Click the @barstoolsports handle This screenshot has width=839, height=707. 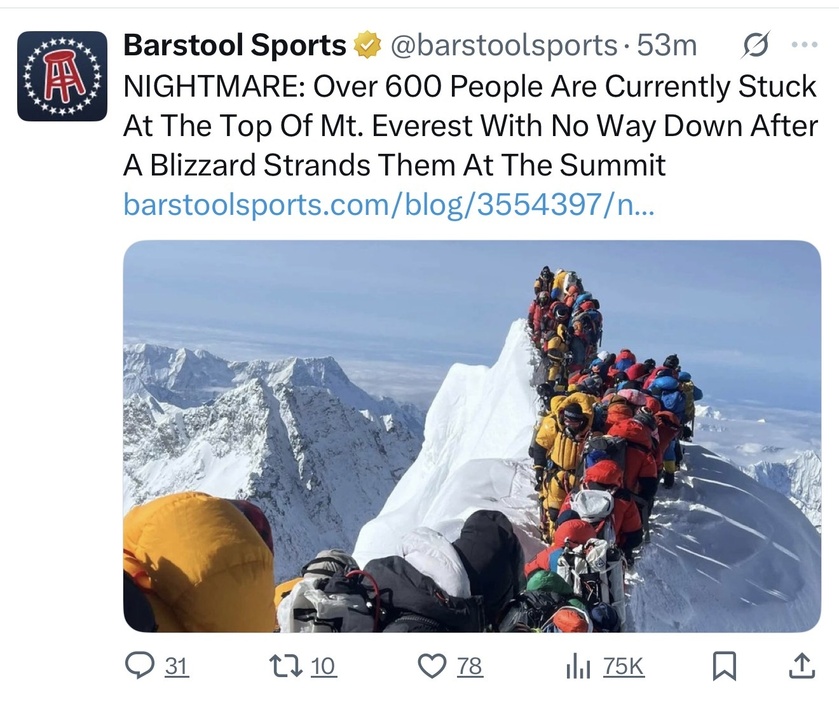(x=504, y=45)
